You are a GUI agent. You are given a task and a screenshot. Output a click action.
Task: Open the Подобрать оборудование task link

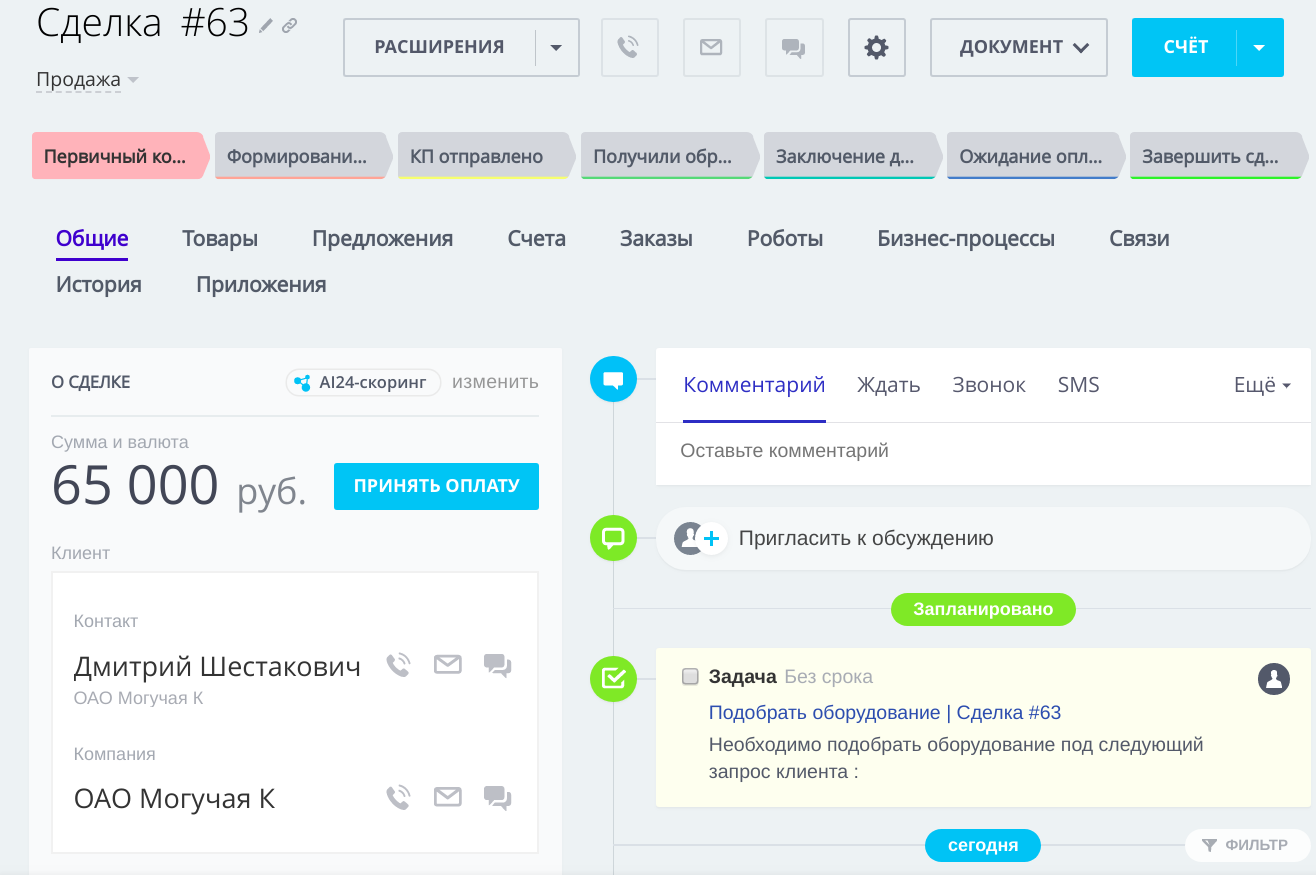point(884,712)
